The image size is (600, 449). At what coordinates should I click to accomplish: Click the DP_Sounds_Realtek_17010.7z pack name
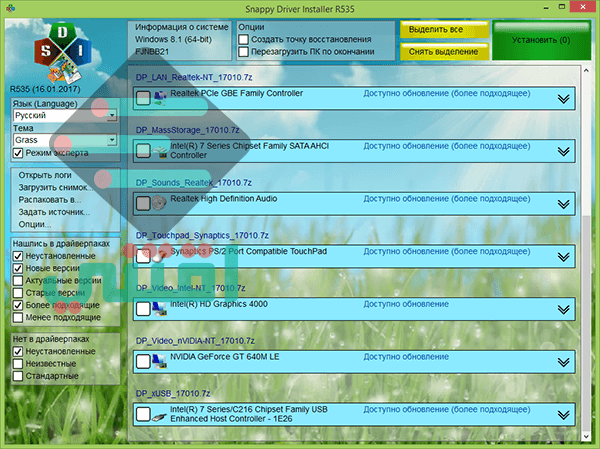(x=194, y=183)
